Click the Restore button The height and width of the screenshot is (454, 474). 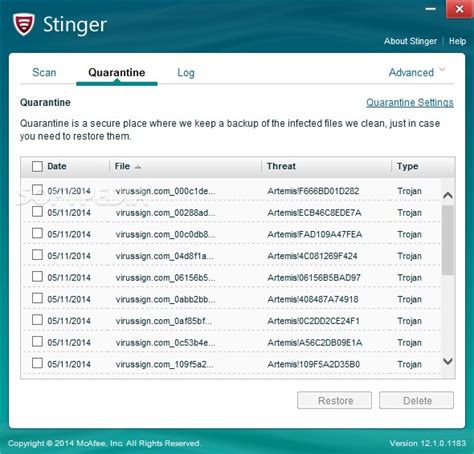(334, 400)
